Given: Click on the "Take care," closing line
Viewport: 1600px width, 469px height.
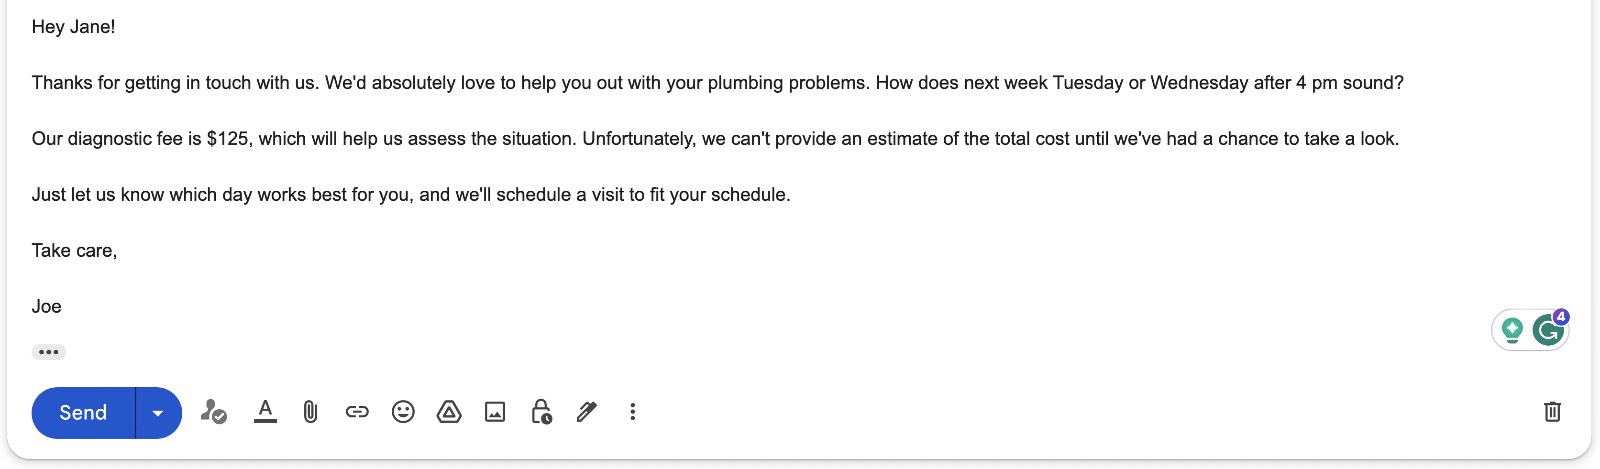Looking at the screenshot, I should click(74, 251).
